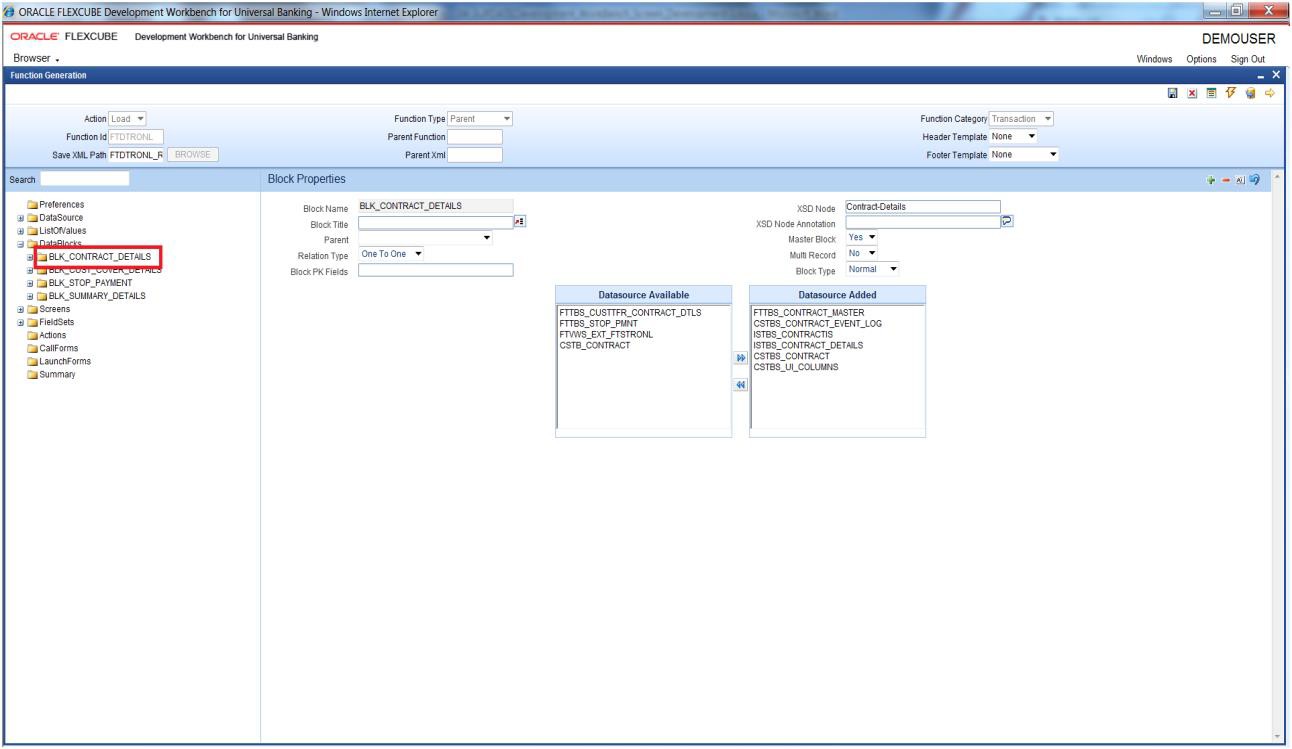Select FTTBS_CUSTTFR_CONTRACT_DTLS in Datasource Available
Image resolution: width=1292 pixels, height=749 pixels.
tap(631, 312)
